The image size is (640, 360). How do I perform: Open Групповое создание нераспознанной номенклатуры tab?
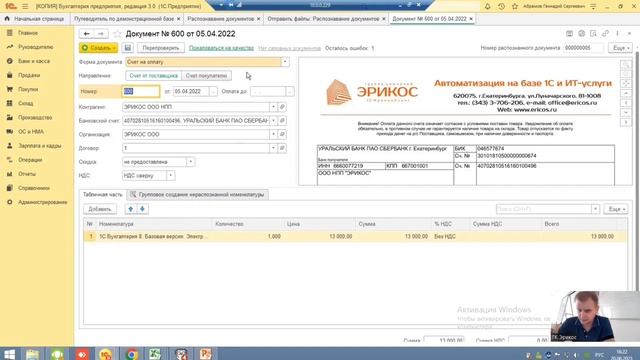(x=198, y=195)
